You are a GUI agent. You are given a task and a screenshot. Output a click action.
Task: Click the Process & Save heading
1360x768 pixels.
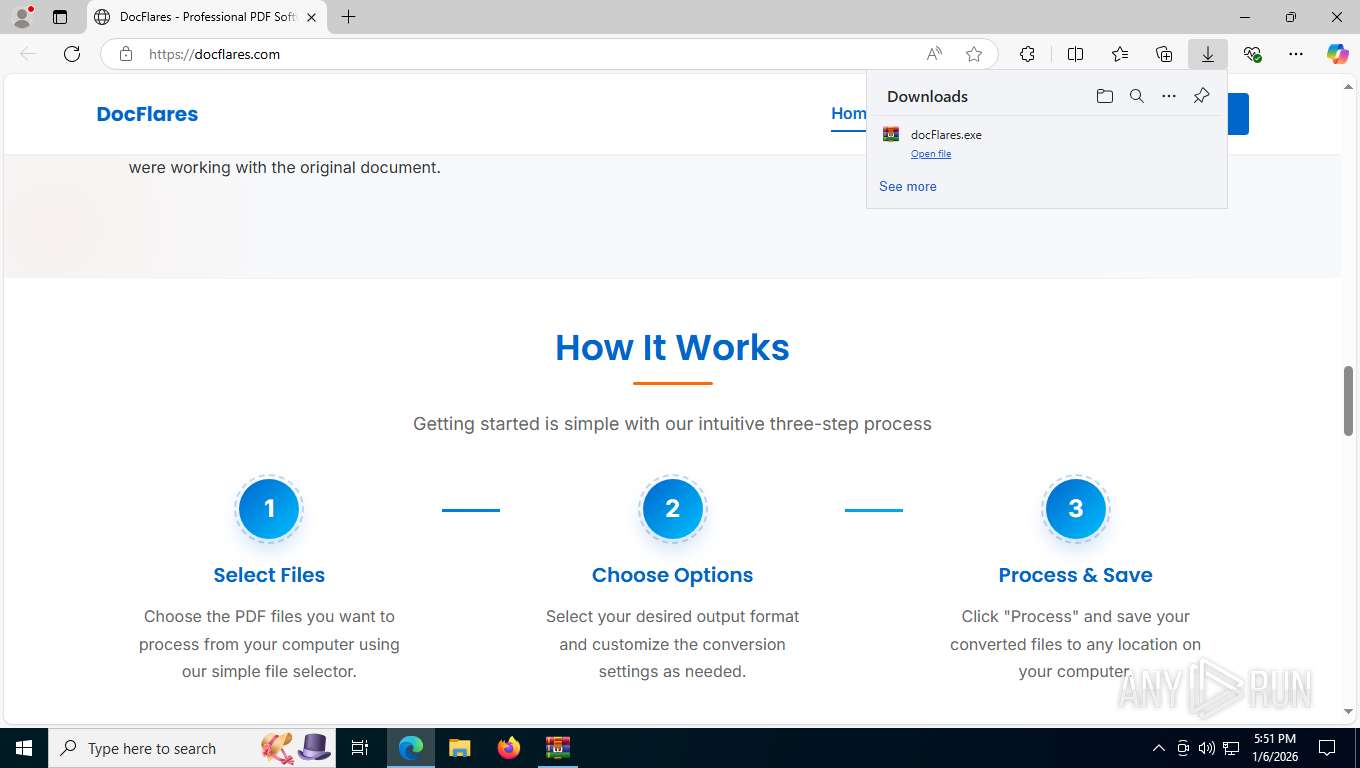[1075, 575]
